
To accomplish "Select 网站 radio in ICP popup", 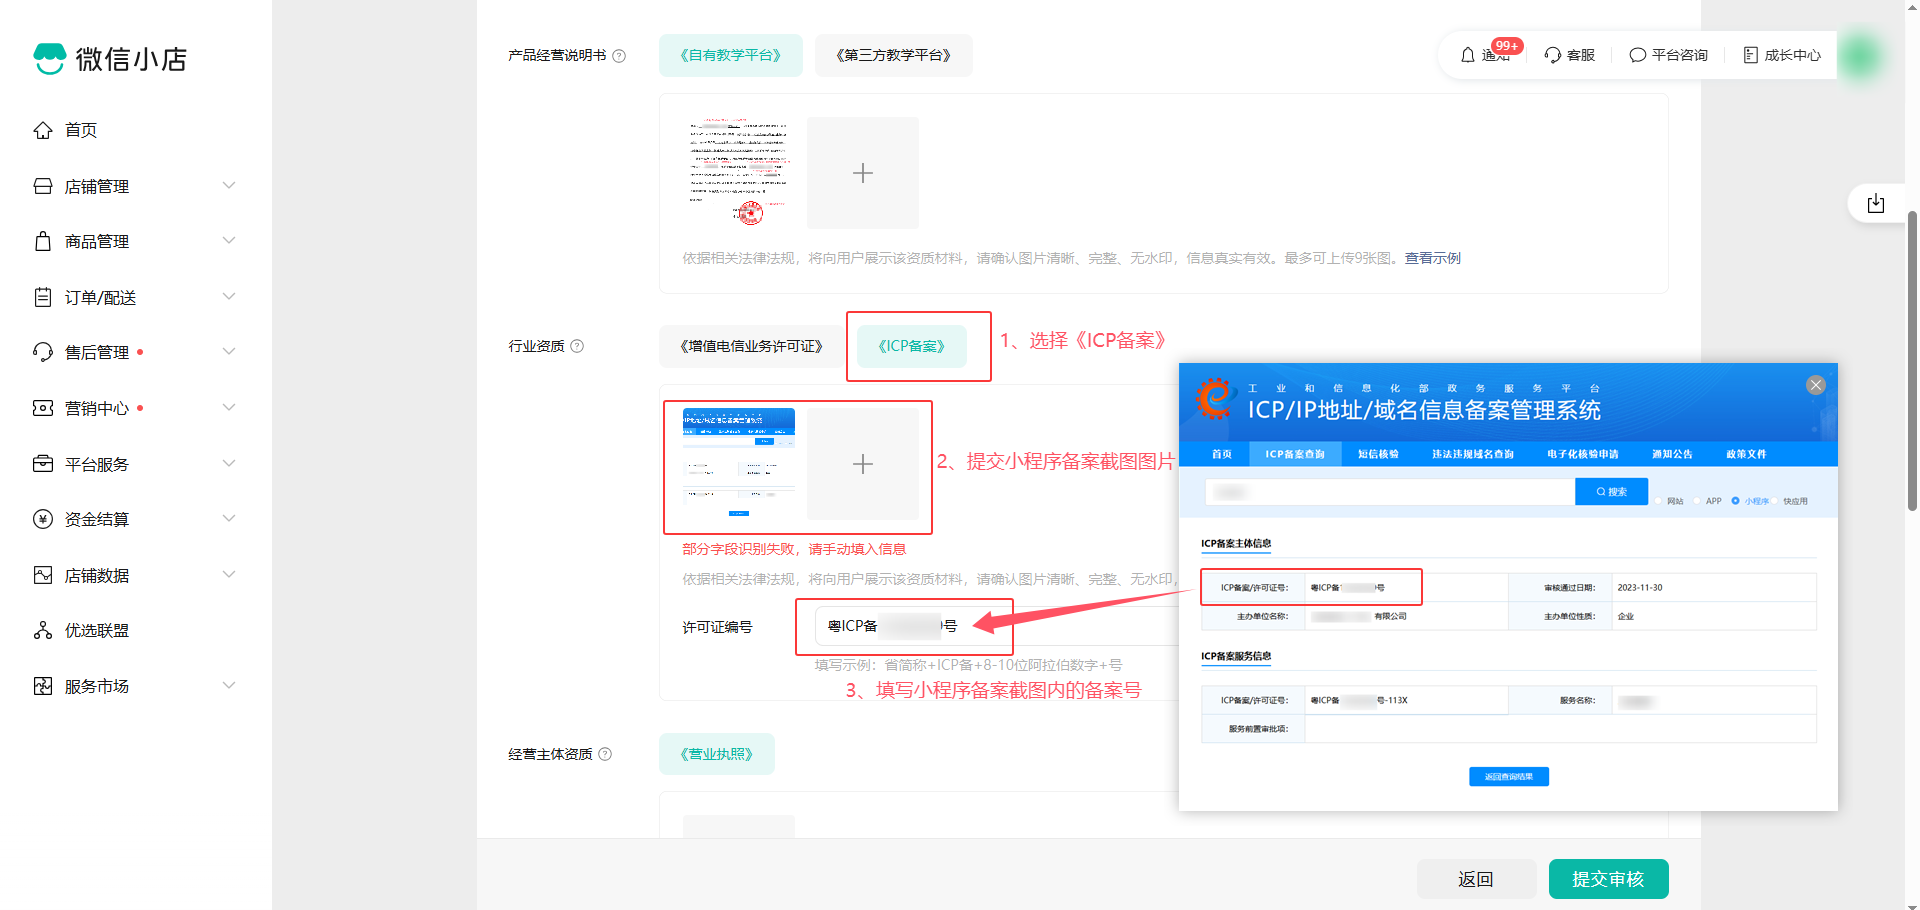I will 1658,501.
